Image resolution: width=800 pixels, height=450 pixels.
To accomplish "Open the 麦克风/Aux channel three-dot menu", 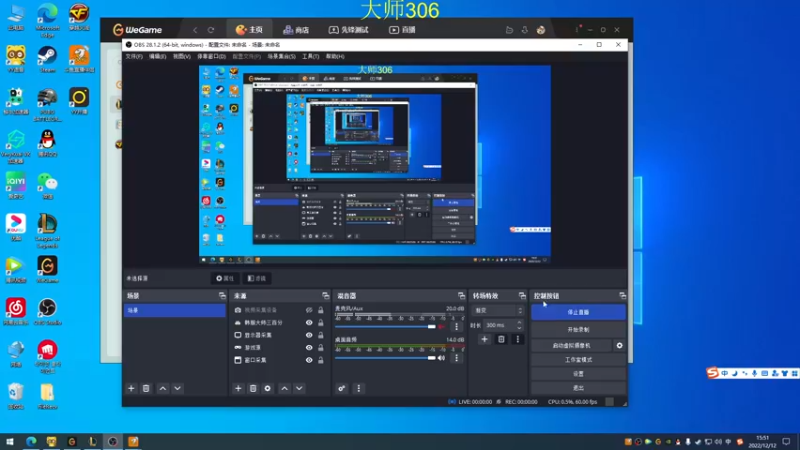I will 457,327.
